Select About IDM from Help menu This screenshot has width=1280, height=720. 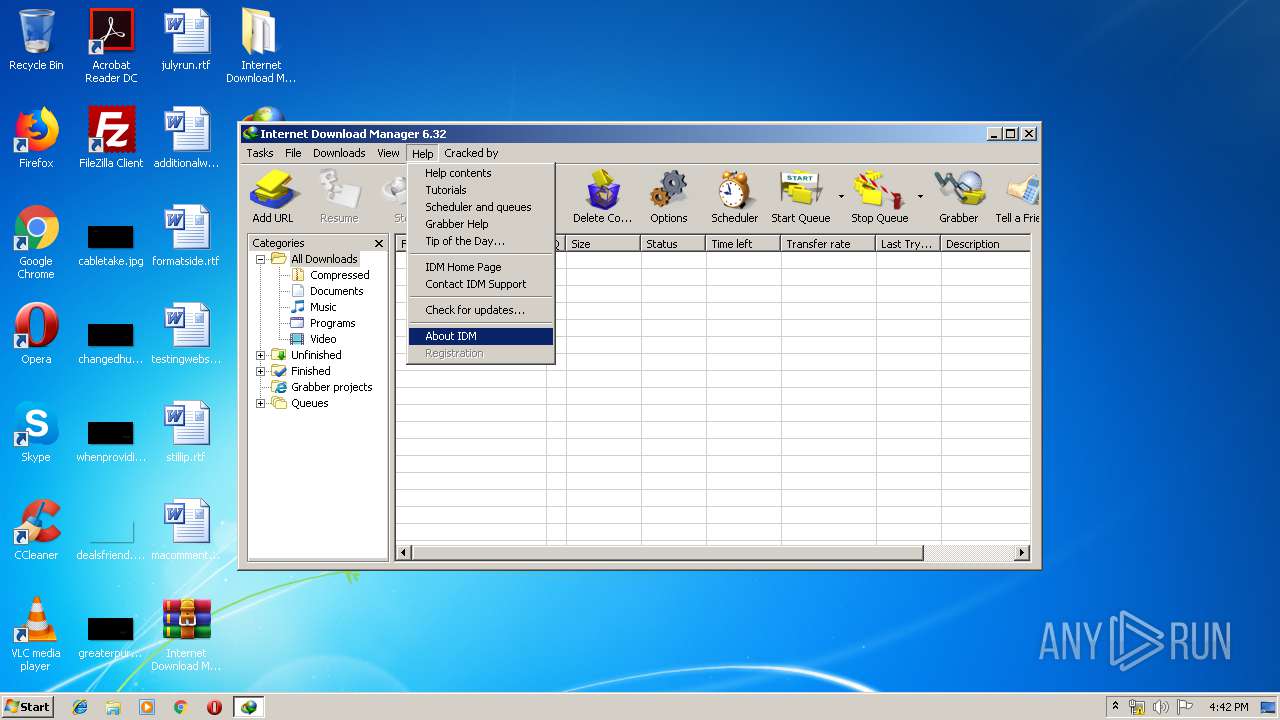481,336
